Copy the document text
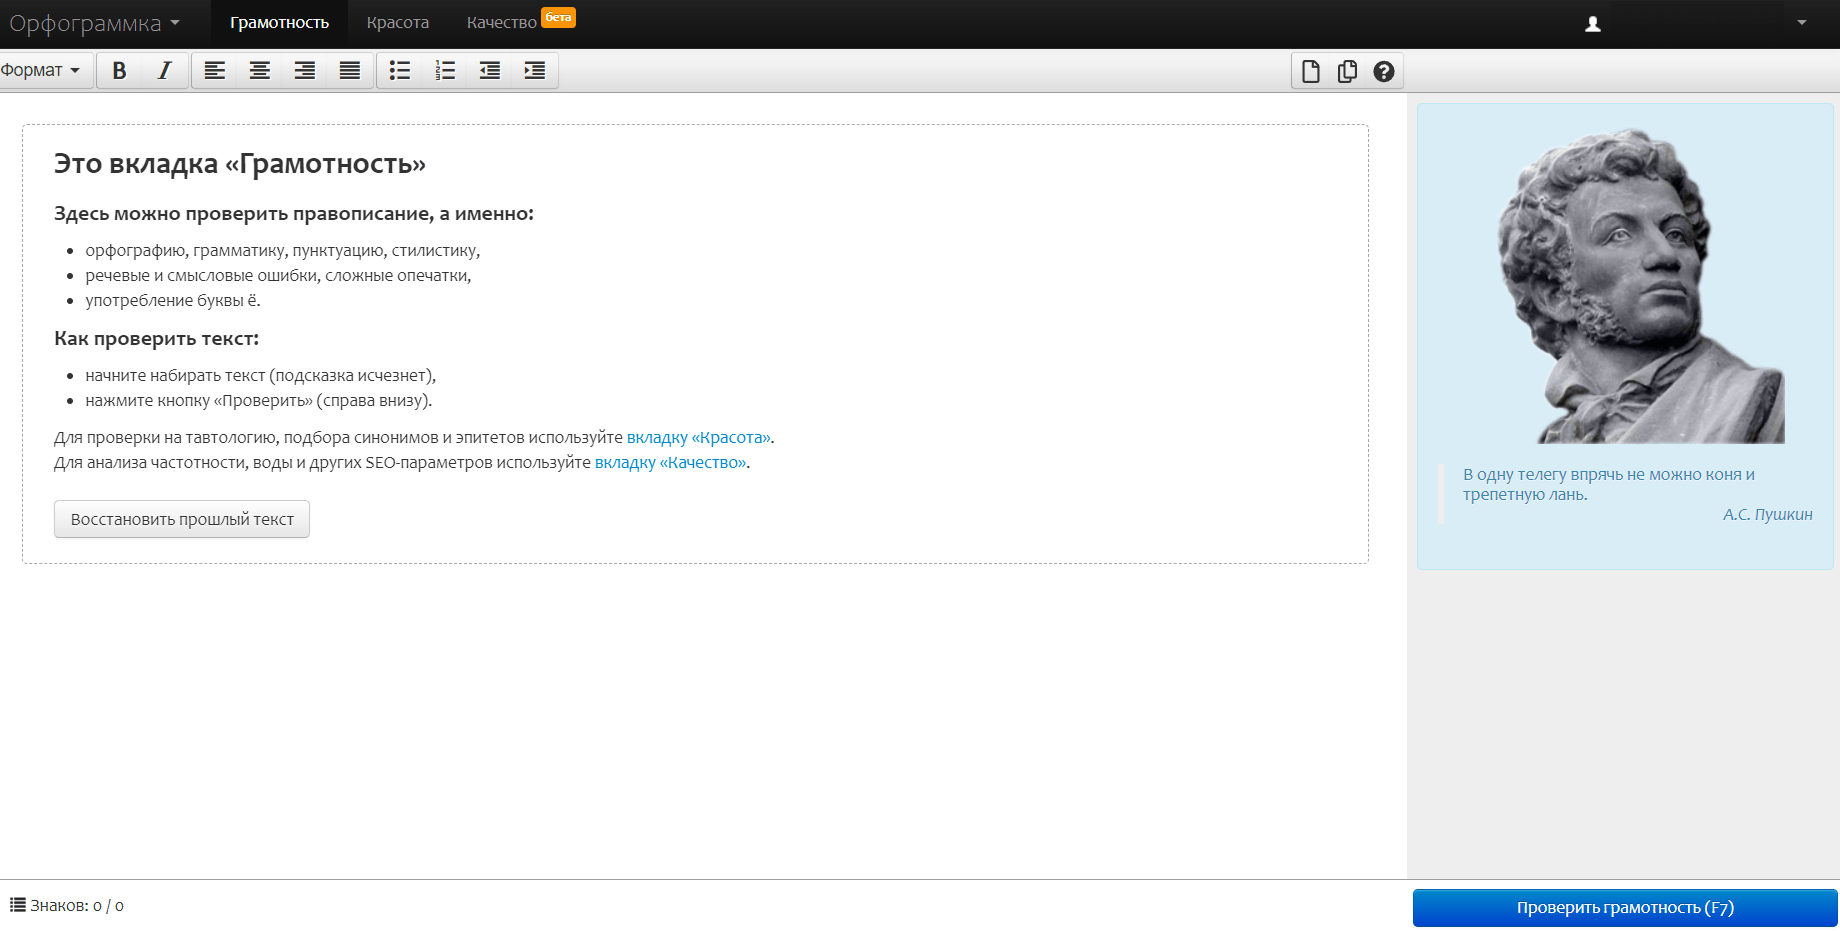Image resolution: width=1840 pixels, height=931 pixels. click(x=1347, y=71)
